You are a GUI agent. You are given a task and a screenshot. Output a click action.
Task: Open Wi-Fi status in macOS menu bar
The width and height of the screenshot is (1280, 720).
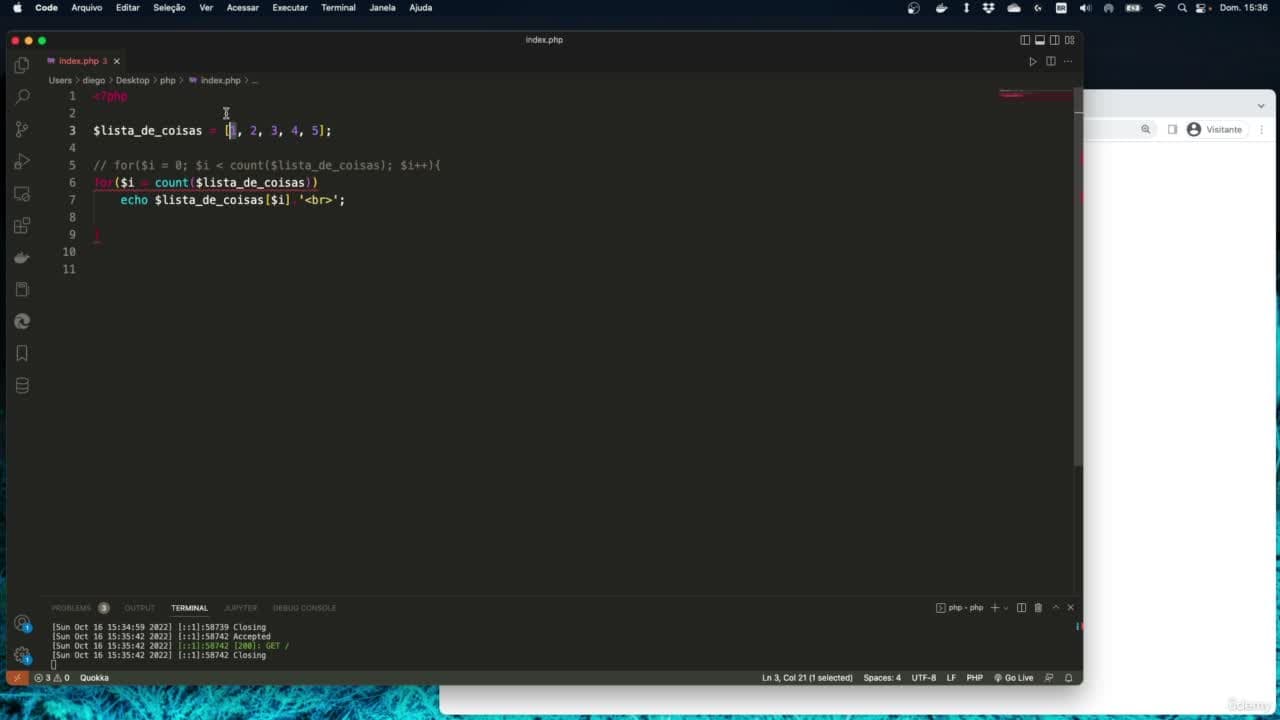[x=1160, y=8]
